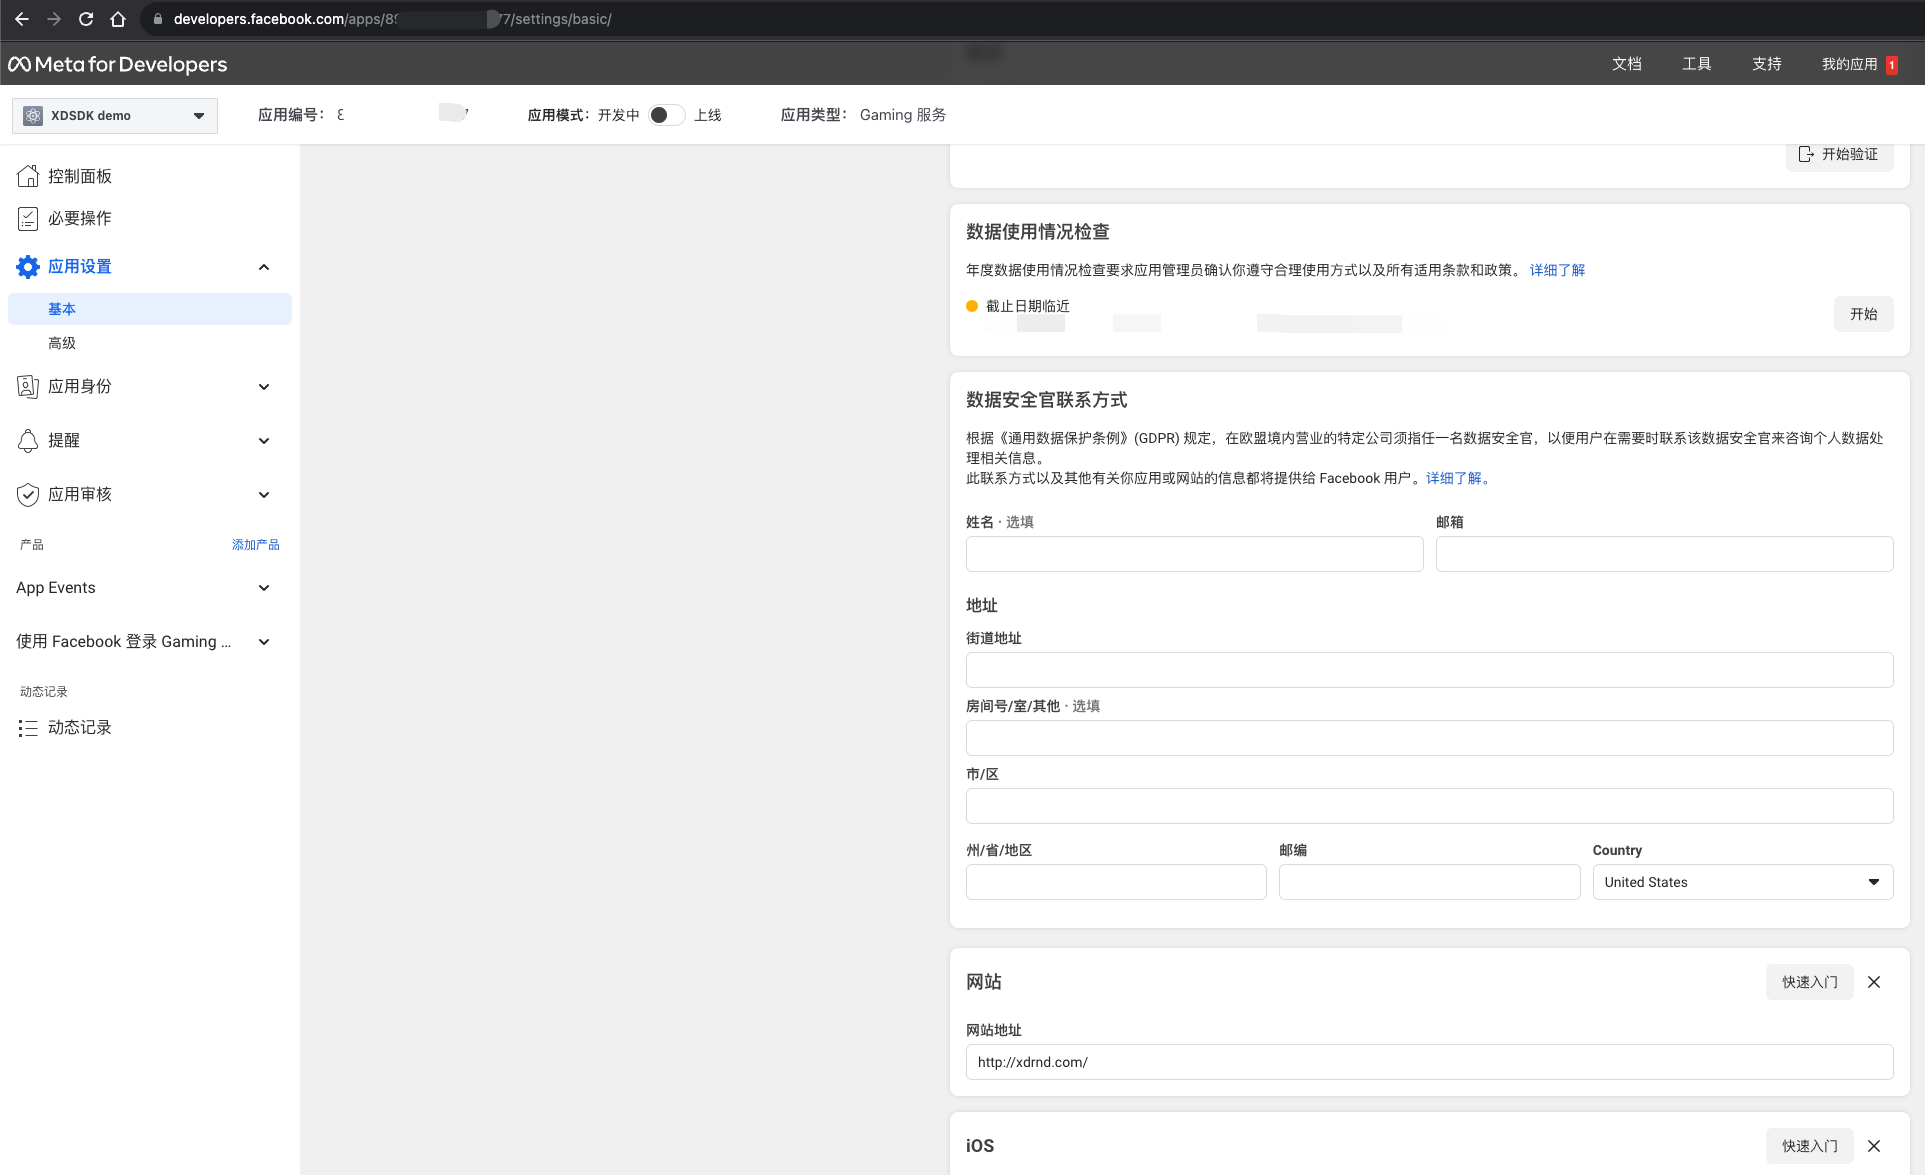Focus the 市/区 input field

(1429, 806)
